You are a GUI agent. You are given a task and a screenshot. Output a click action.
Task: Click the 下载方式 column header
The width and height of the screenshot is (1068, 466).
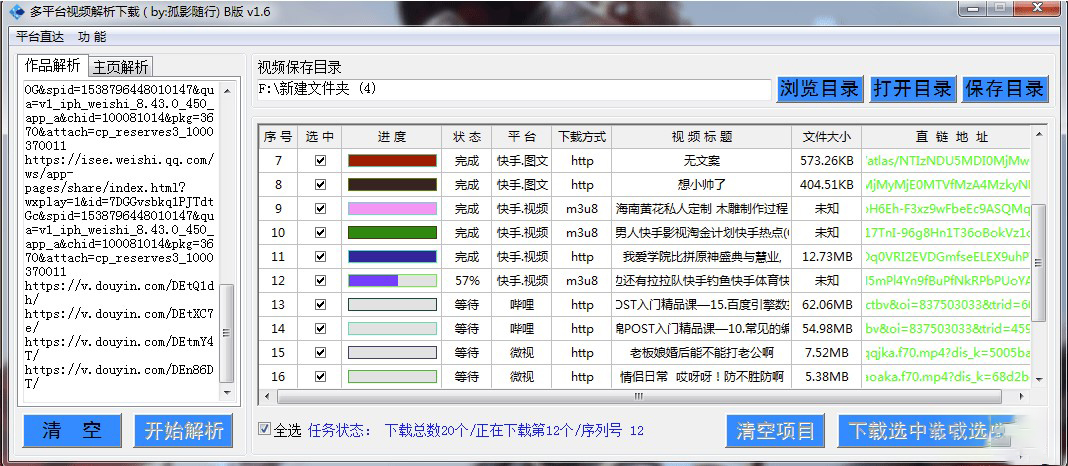[x=582, y=137]
